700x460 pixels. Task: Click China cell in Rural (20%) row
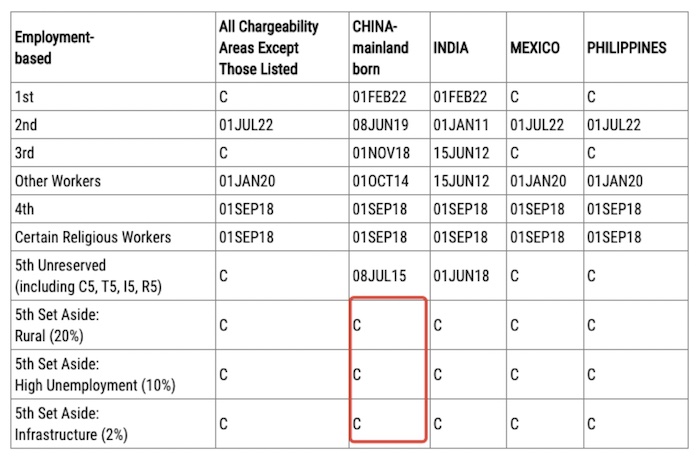pos(389,325)
